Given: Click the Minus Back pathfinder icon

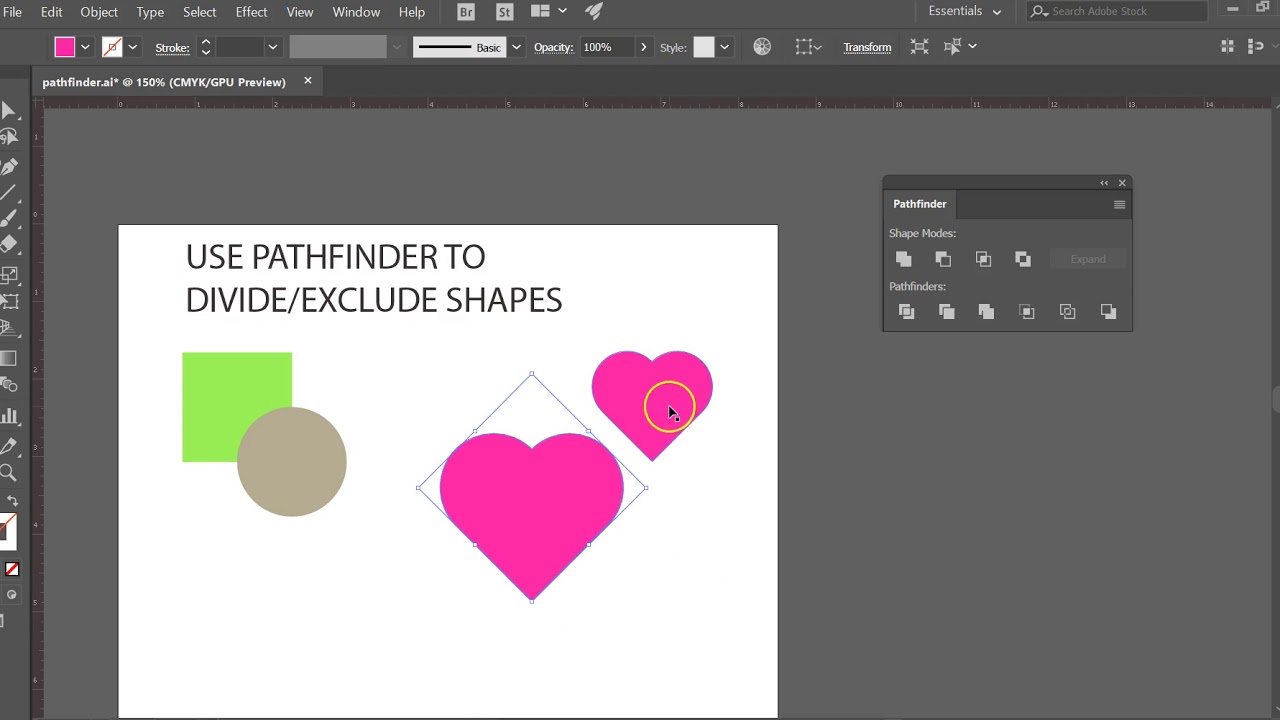Looking at the screenshot, I should [1108, 312].
